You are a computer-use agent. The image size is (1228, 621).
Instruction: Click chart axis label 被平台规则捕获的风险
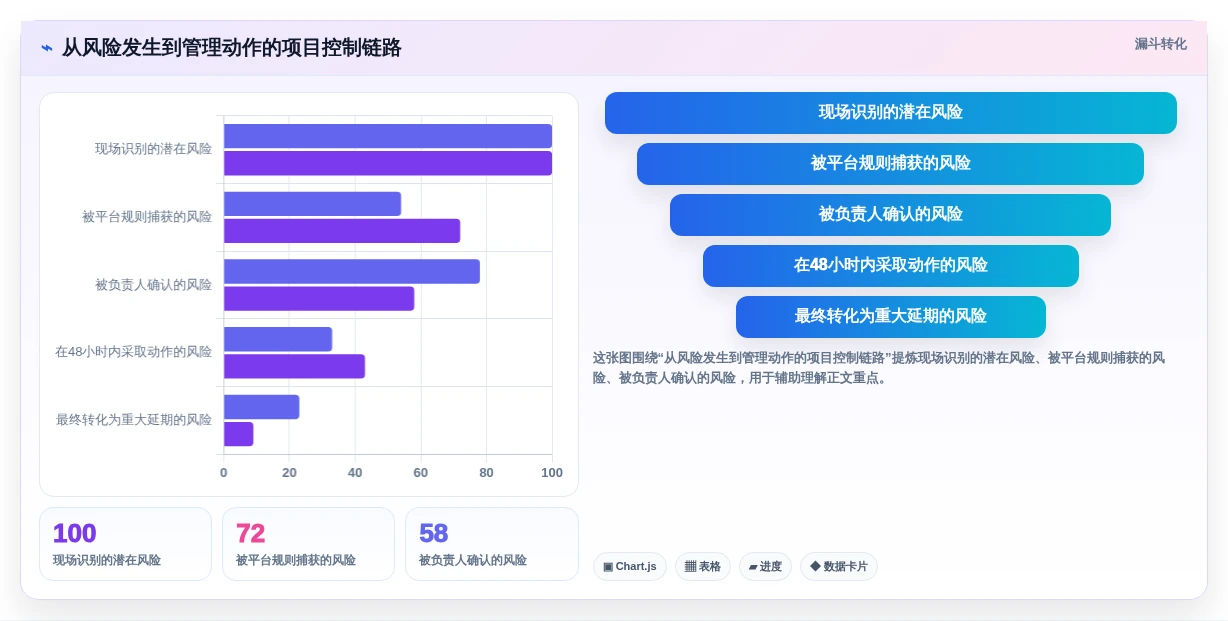coord(147,217)
